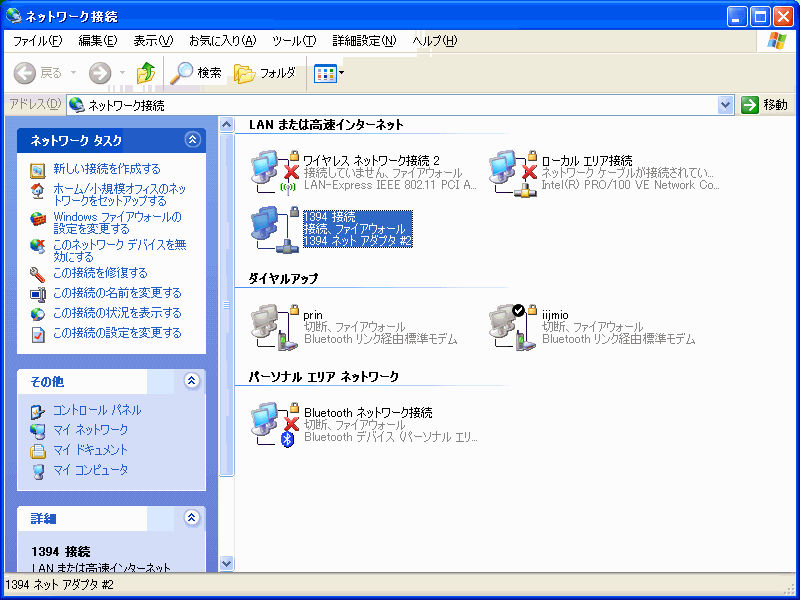Click the connection status task icon
The image size is (800, 600).
[38, 314]
